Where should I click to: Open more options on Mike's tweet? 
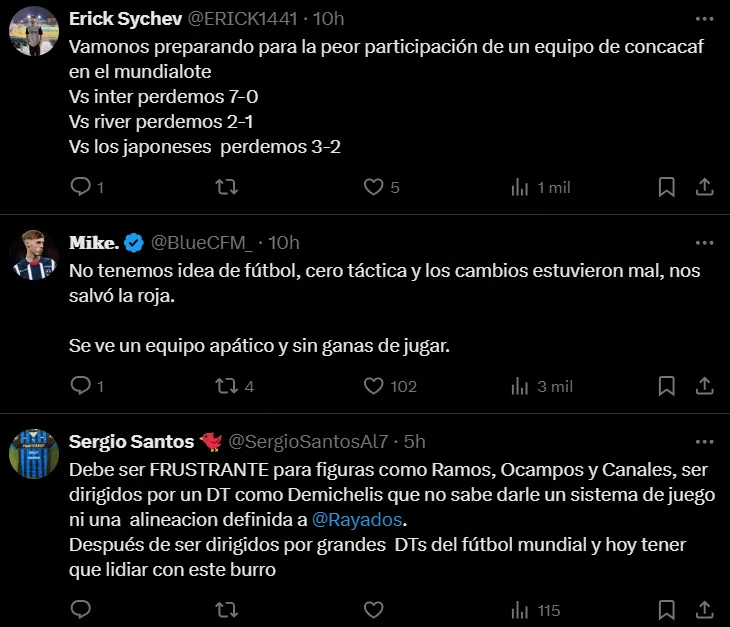pyautogui.click(x=704, y=242)
